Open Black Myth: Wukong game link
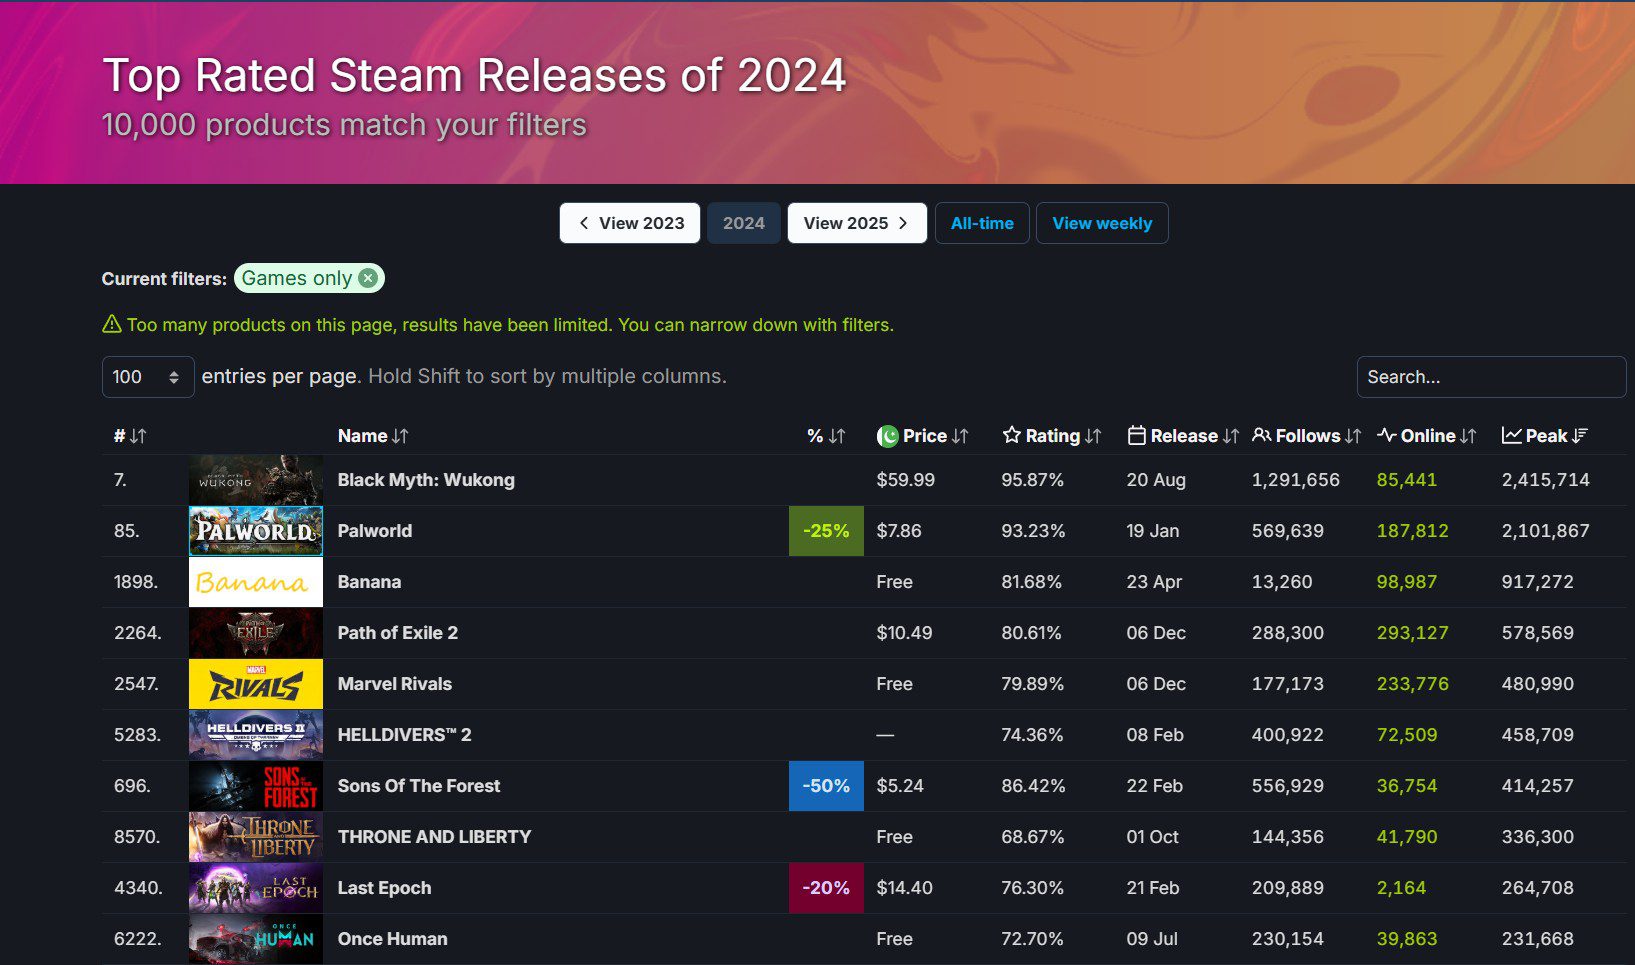1635x965 pixels. (426, 480)
